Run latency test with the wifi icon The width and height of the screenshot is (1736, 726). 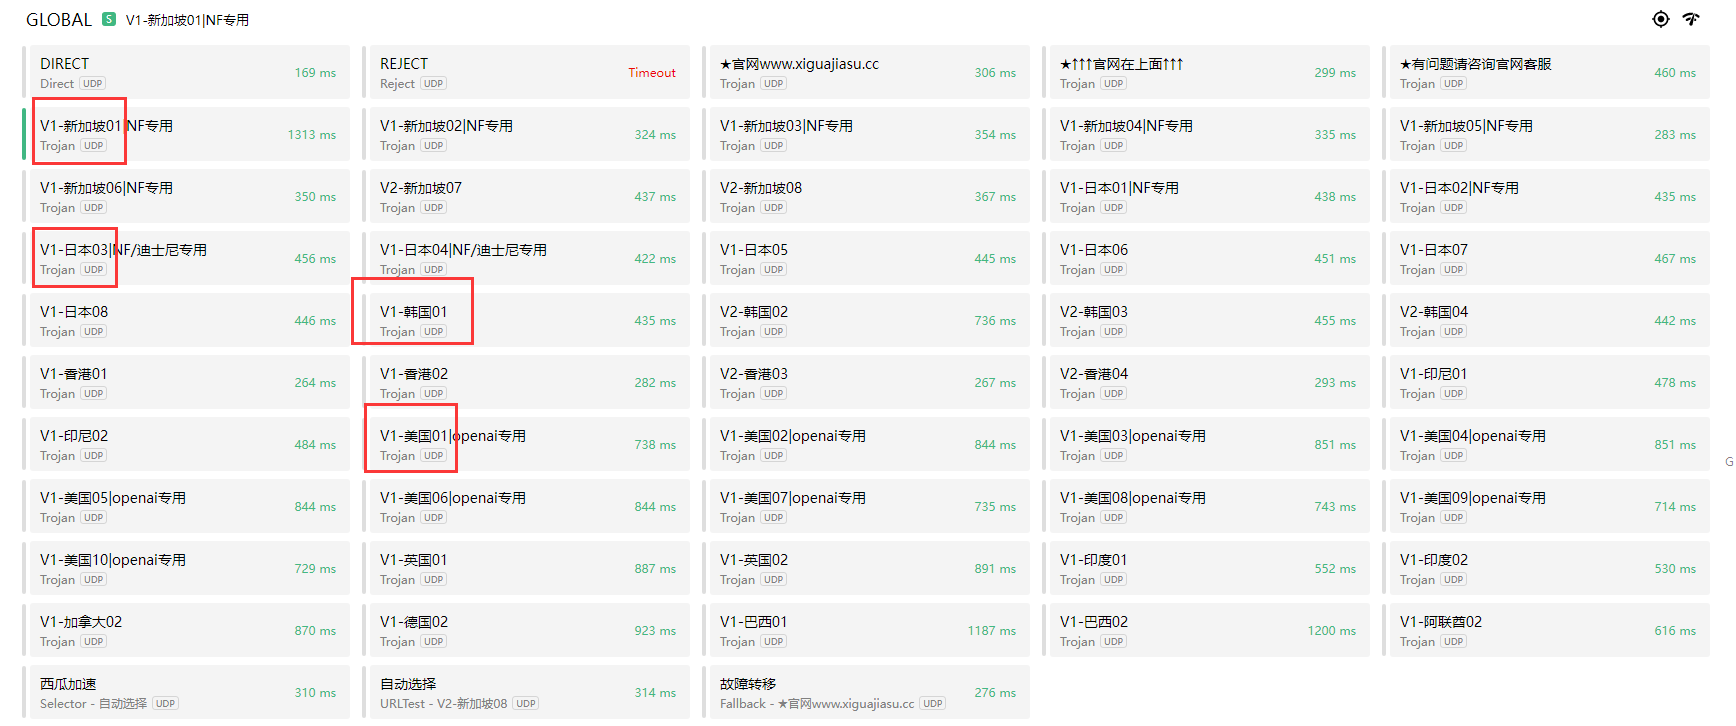click(x=1691, y=19)
